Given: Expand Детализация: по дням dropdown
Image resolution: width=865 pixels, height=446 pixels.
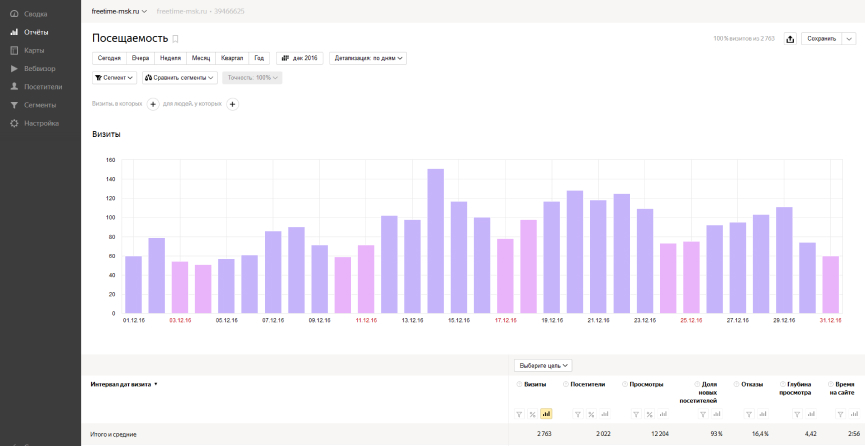Looking at the screenshot, I should [368, 58].
